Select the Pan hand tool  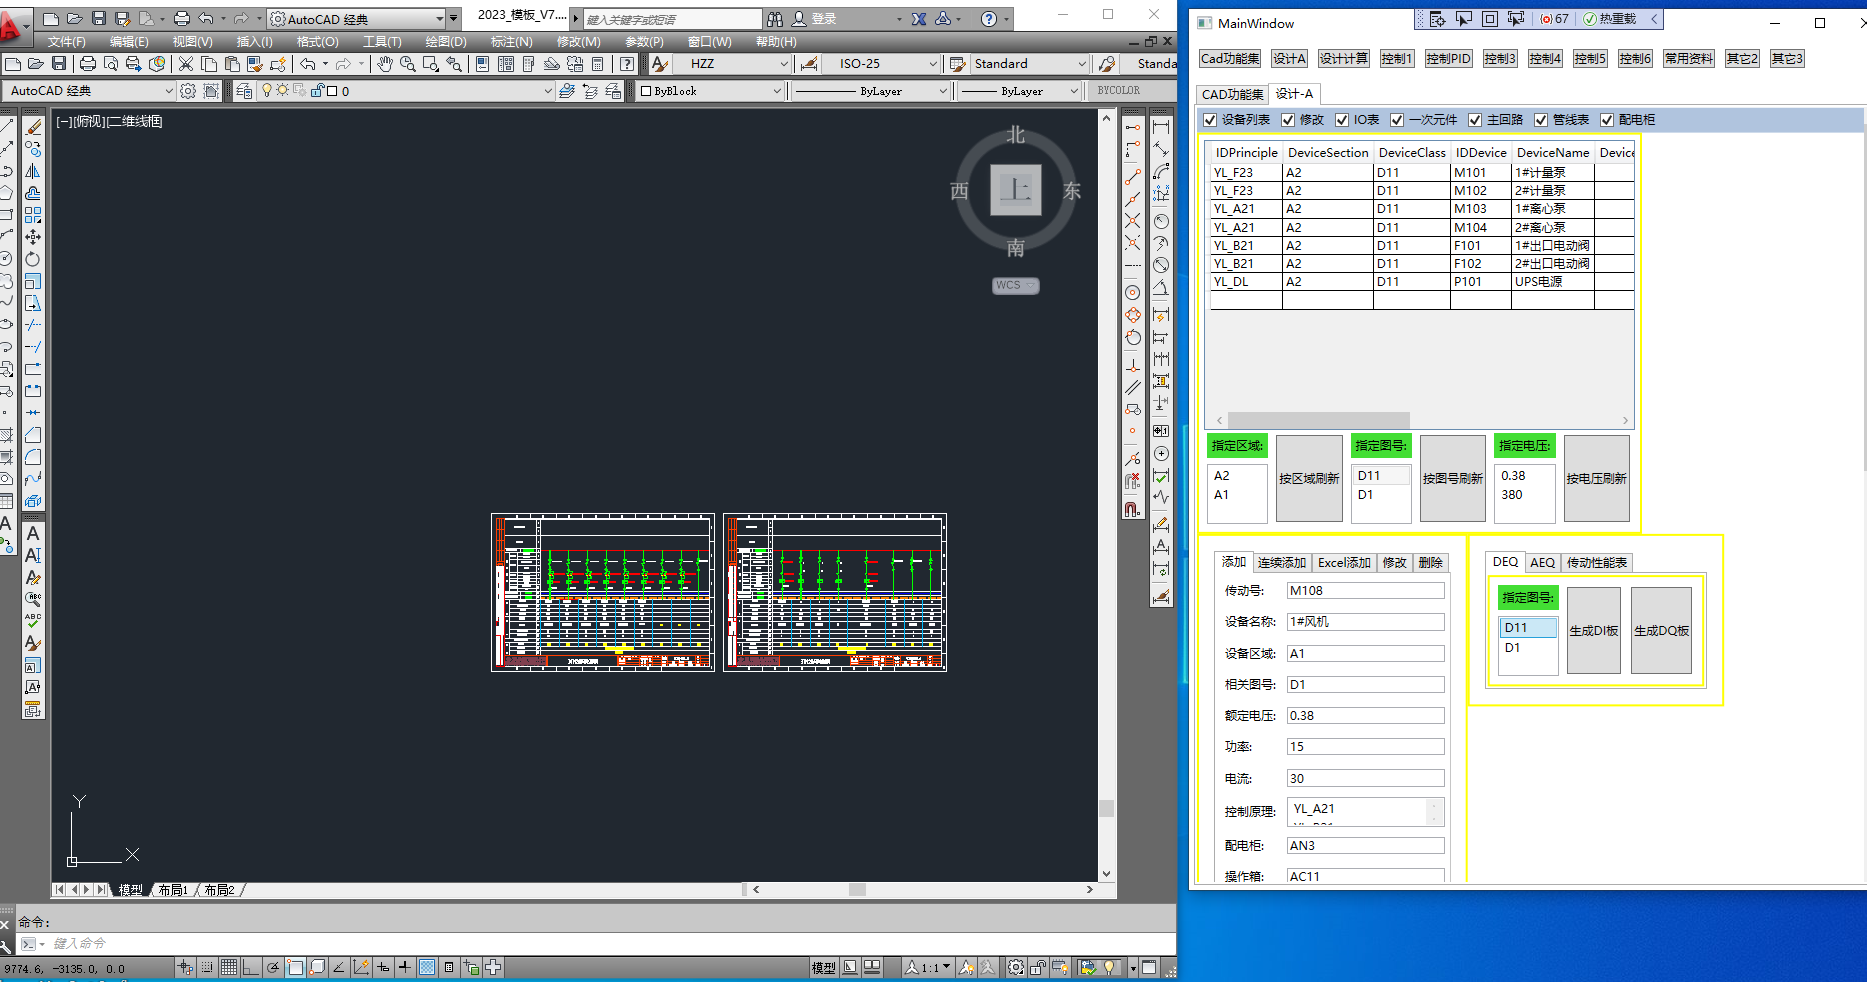tap(385, 64)
